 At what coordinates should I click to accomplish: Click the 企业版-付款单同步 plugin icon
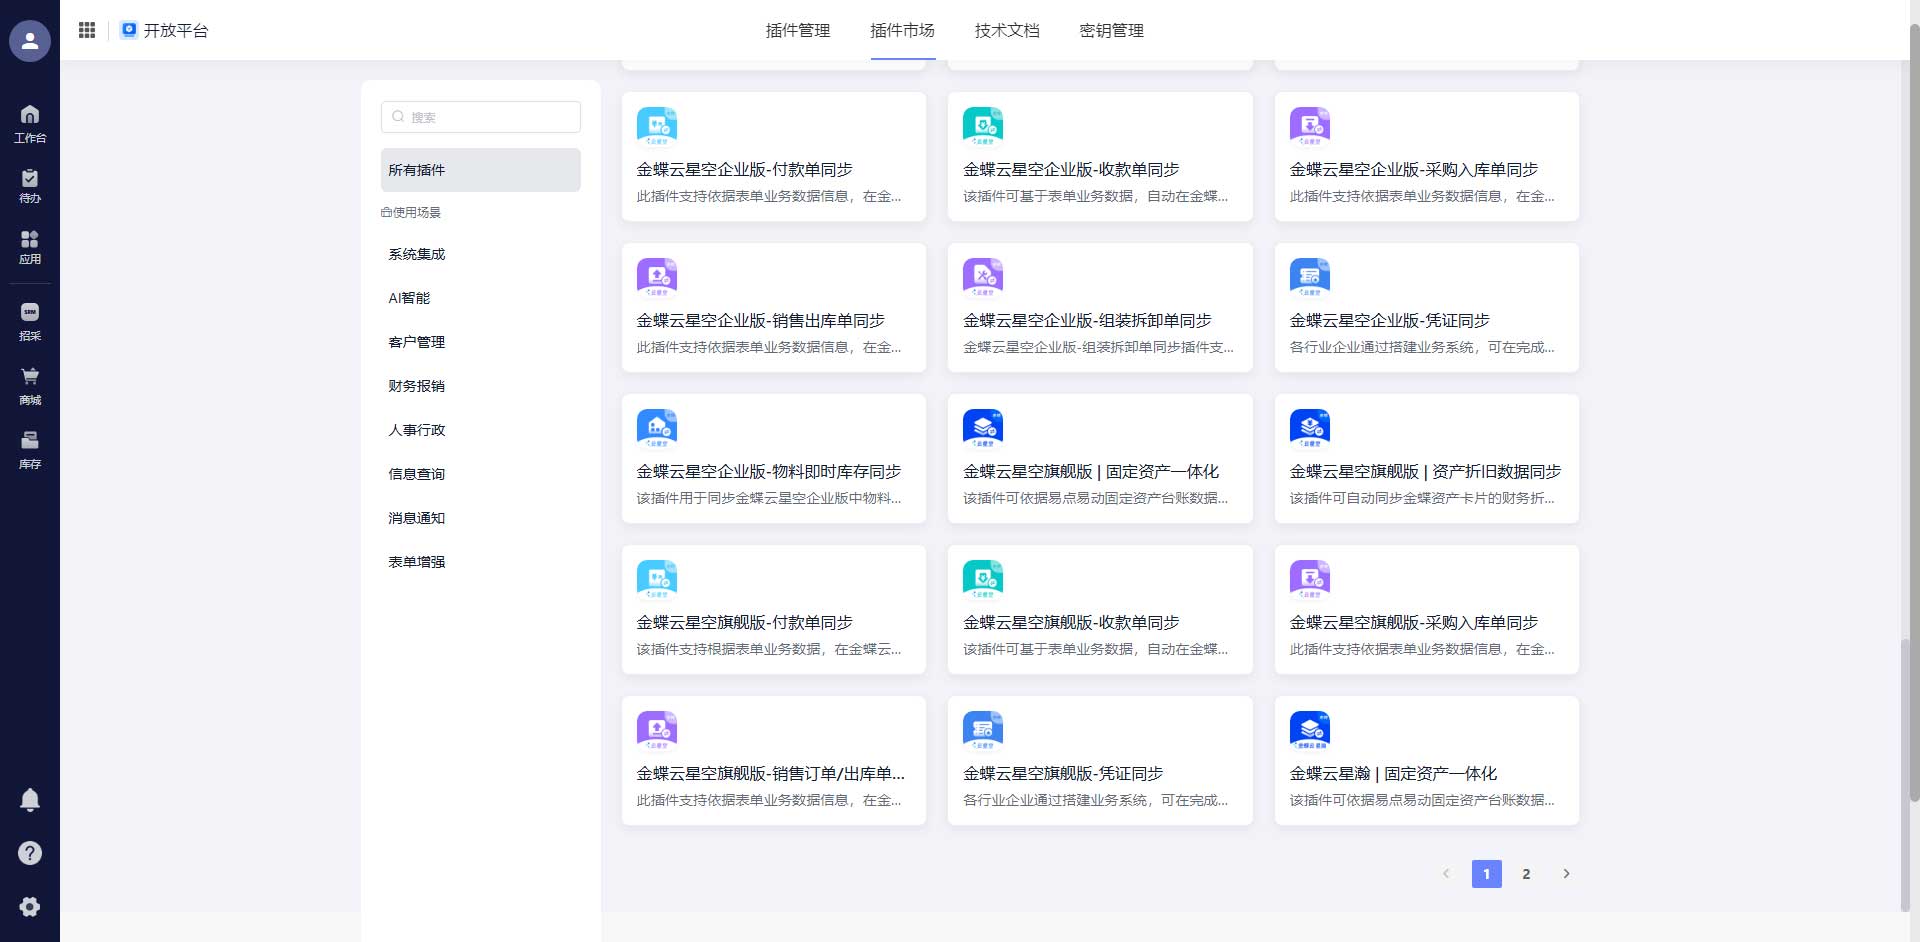(657, 126)
